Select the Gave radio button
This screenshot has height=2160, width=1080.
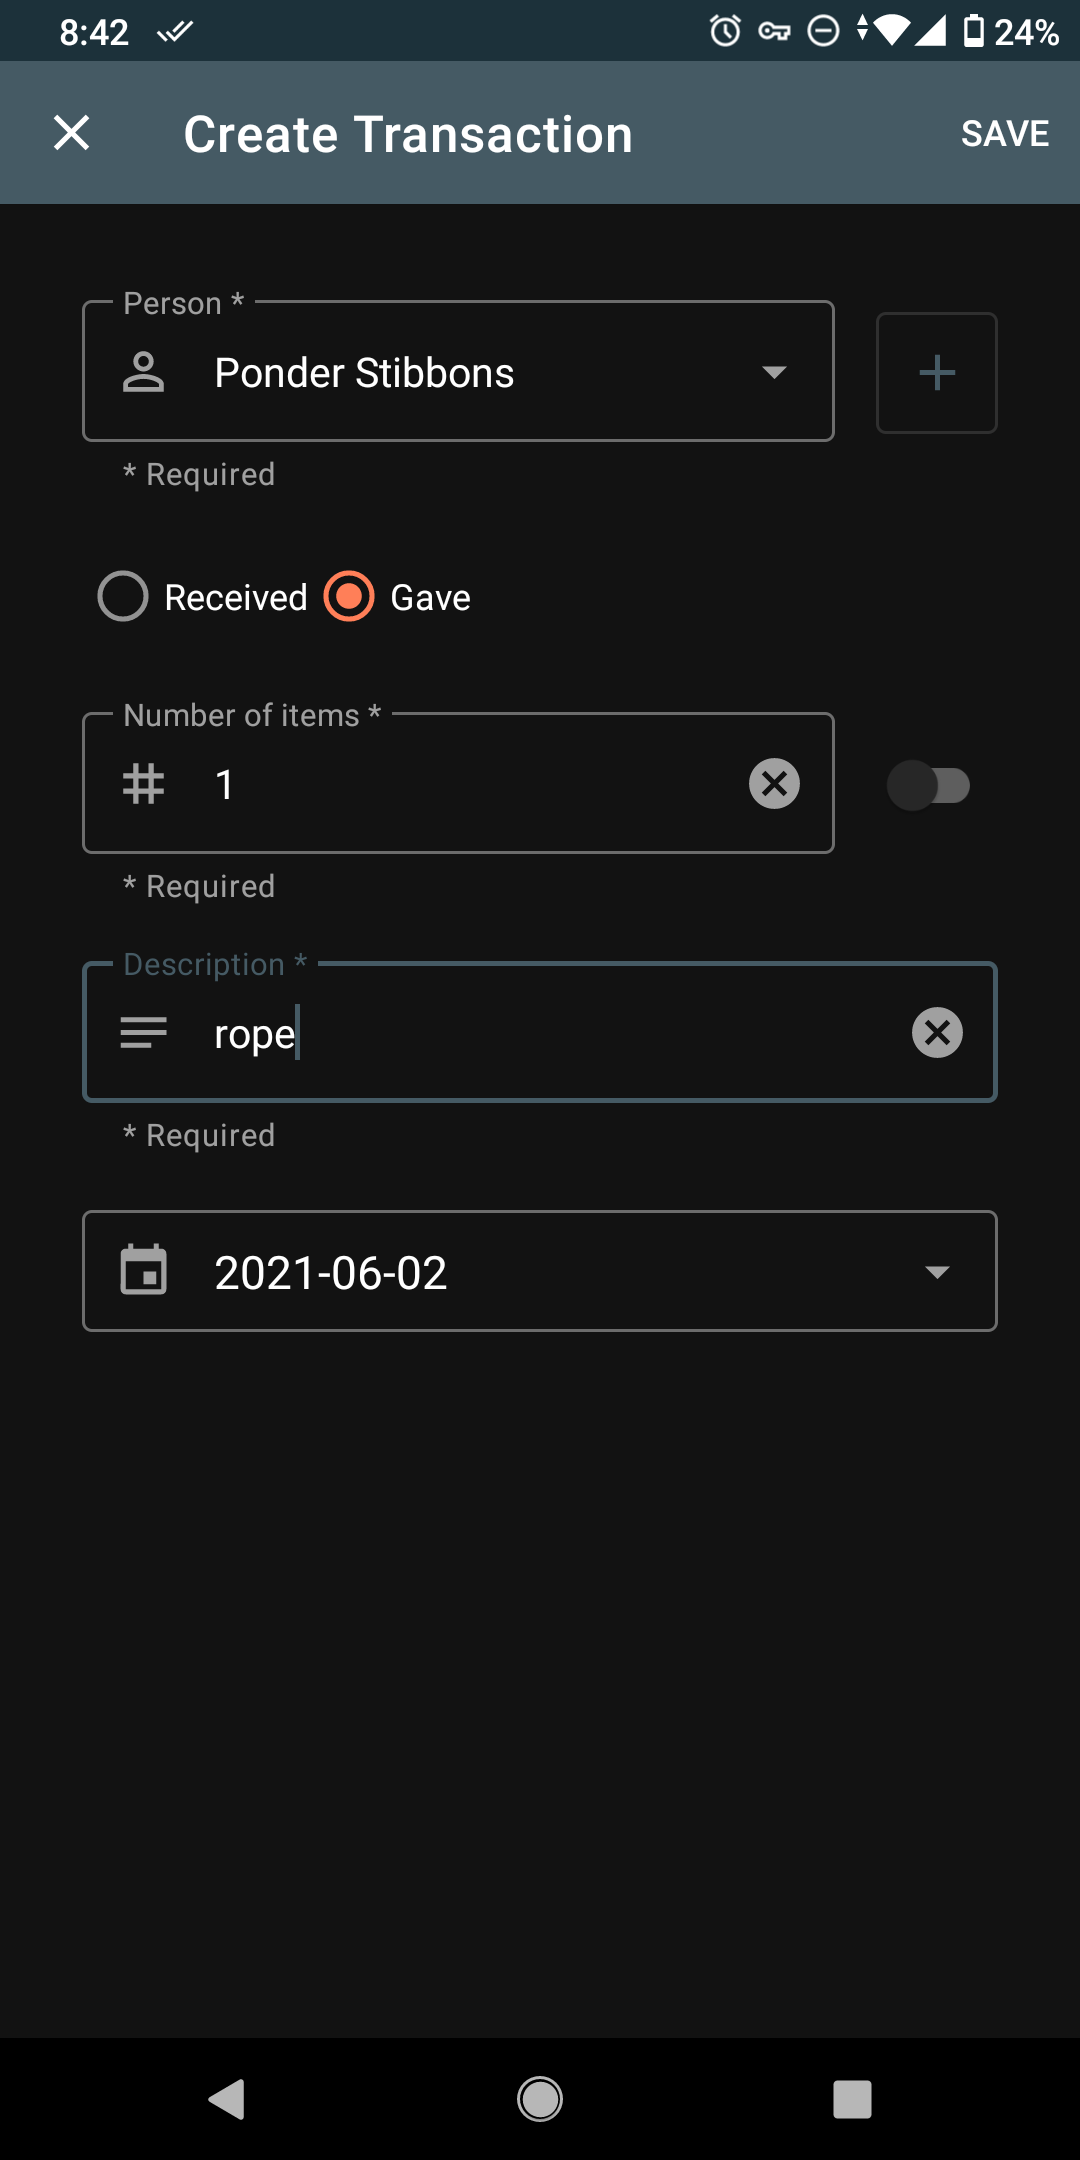pyautogui.click(x=349, y=597)
